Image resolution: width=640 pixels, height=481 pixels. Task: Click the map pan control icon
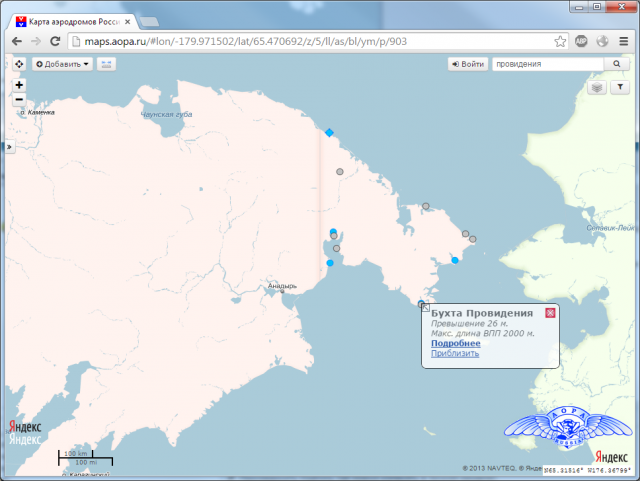tap(19, 64)
